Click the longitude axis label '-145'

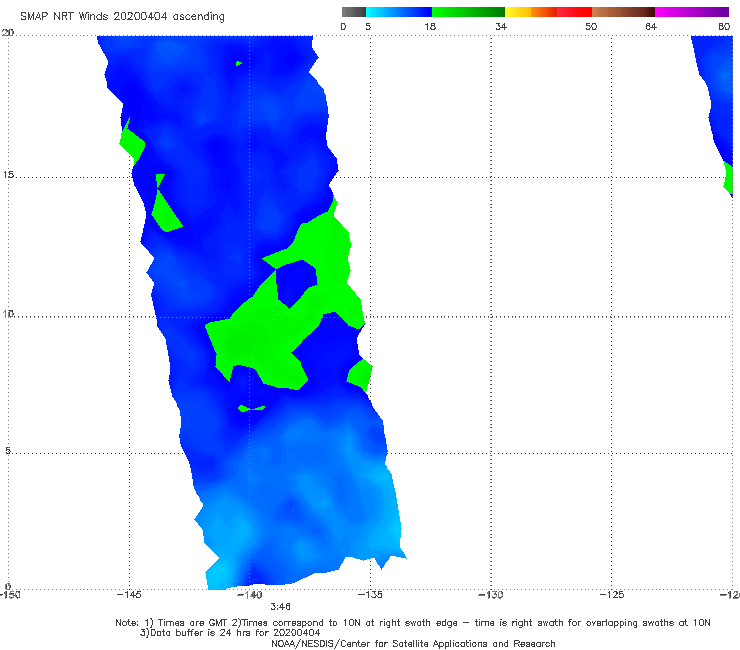click(x=129, y=595)
